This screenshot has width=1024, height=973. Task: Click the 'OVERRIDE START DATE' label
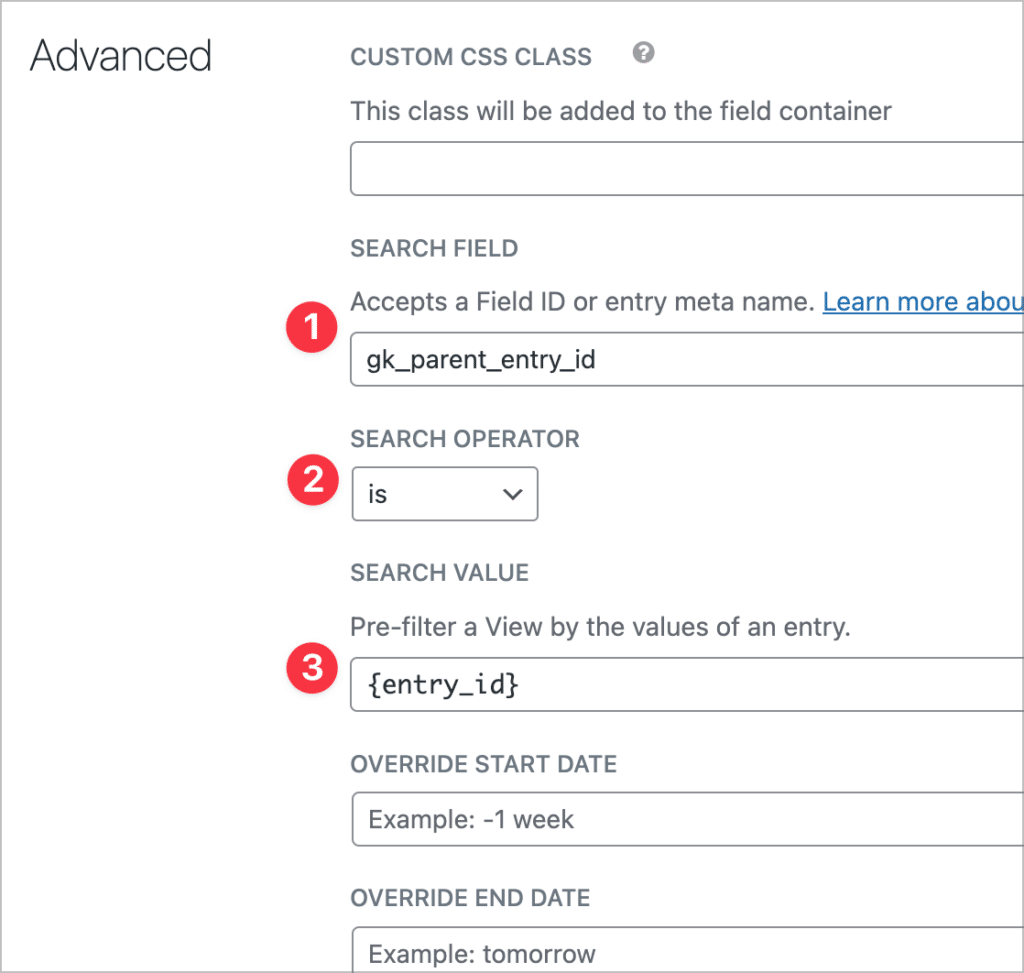484,764
